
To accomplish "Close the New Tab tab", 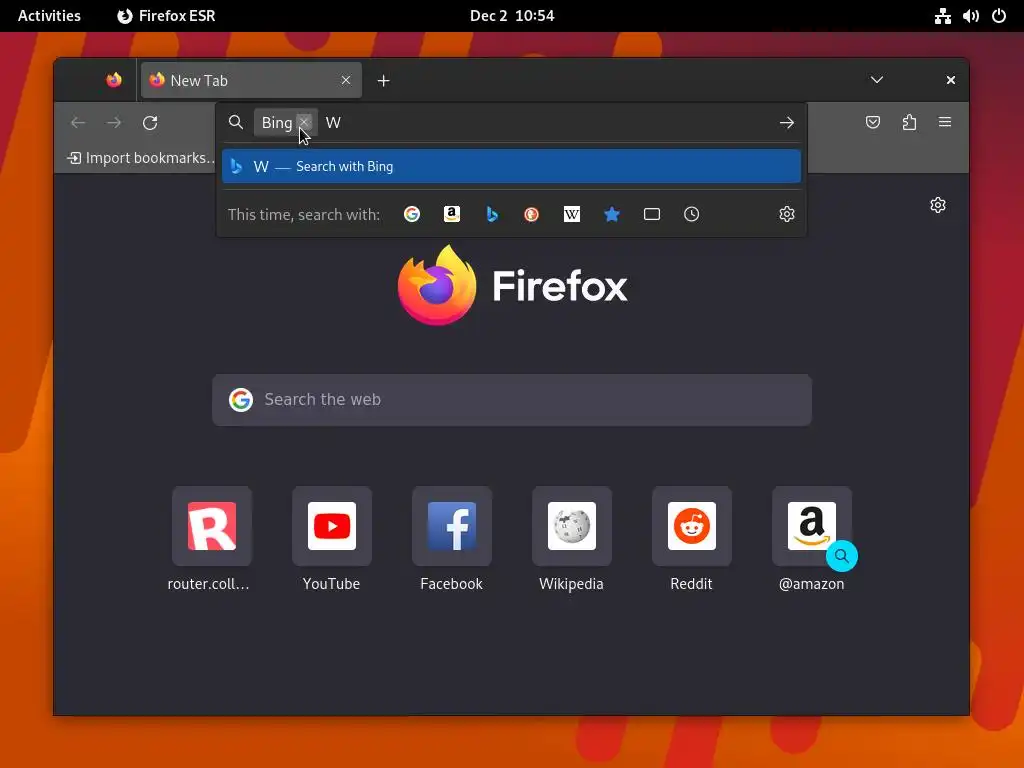I will click(x=346, y=80).
